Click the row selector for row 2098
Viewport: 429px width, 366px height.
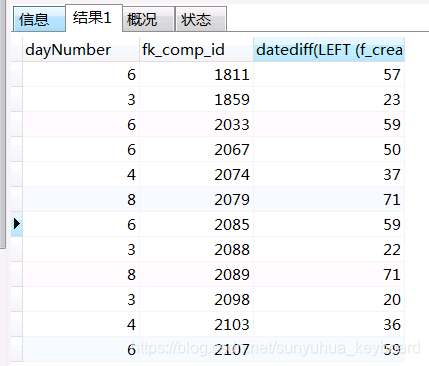pyautogui.click(x=17, y=299)
